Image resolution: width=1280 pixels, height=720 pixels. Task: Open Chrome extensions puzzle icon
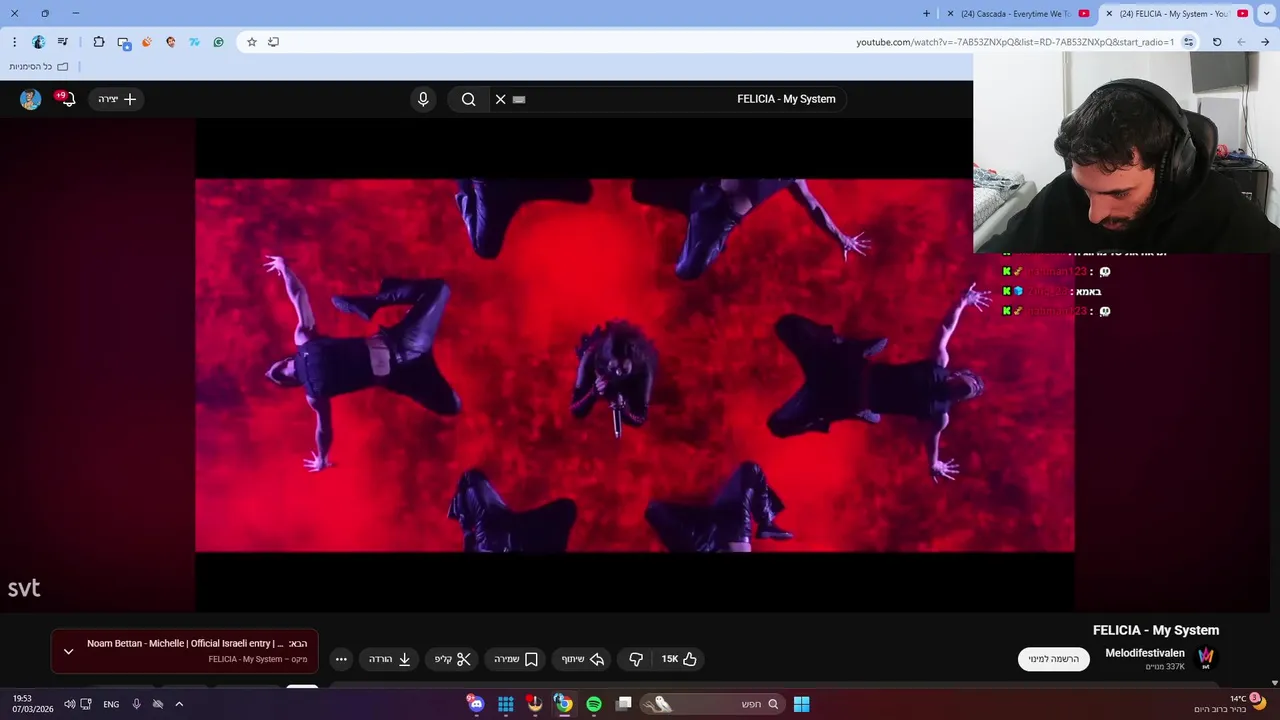[x=99, y=42]
